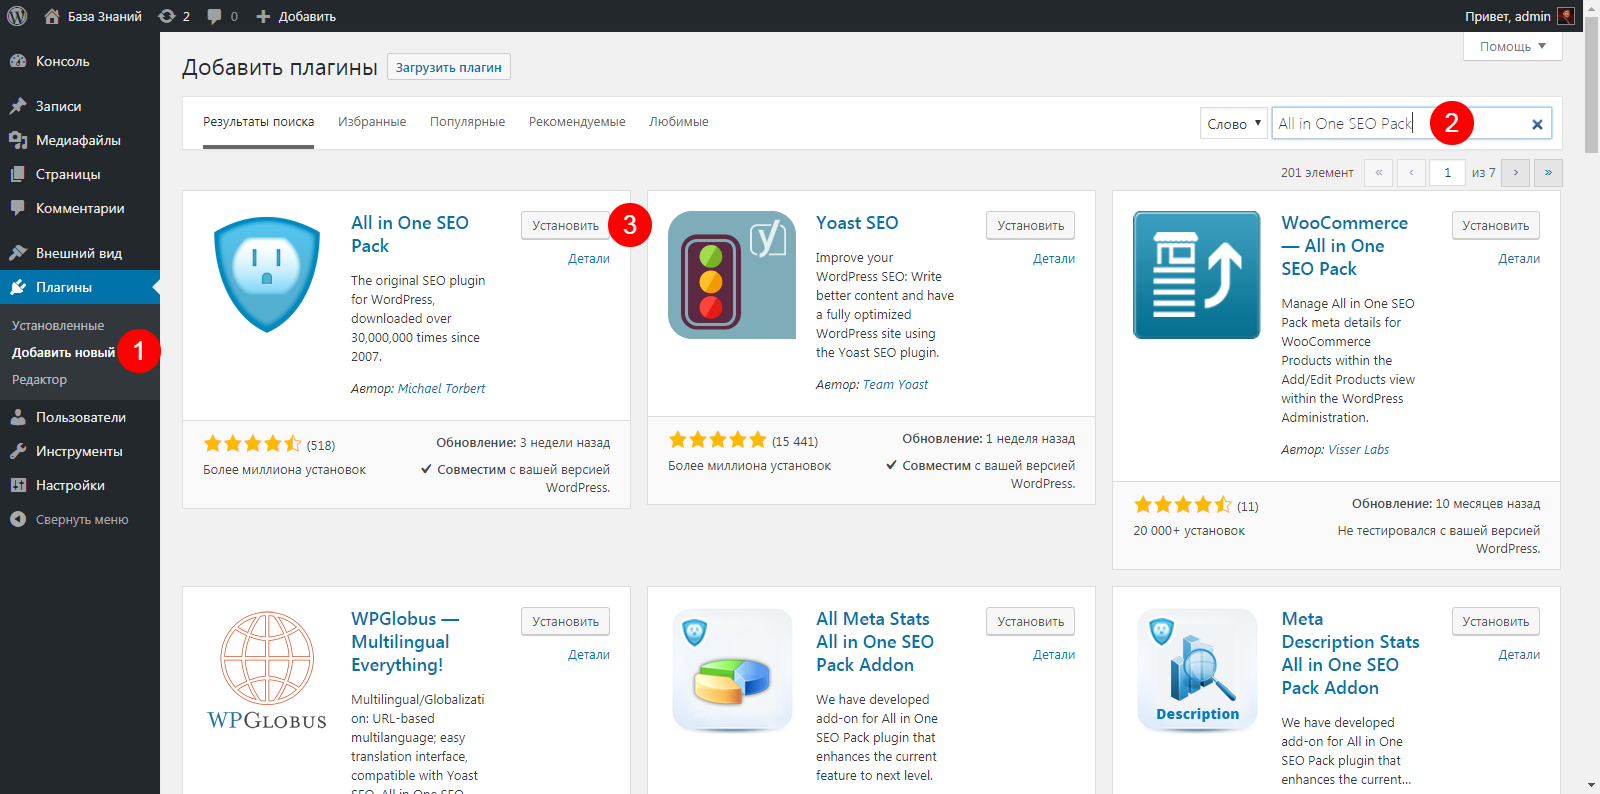1600x794 pixels.
Task: Expand the Помощь help panel
Action: [x=1512, y=46]
